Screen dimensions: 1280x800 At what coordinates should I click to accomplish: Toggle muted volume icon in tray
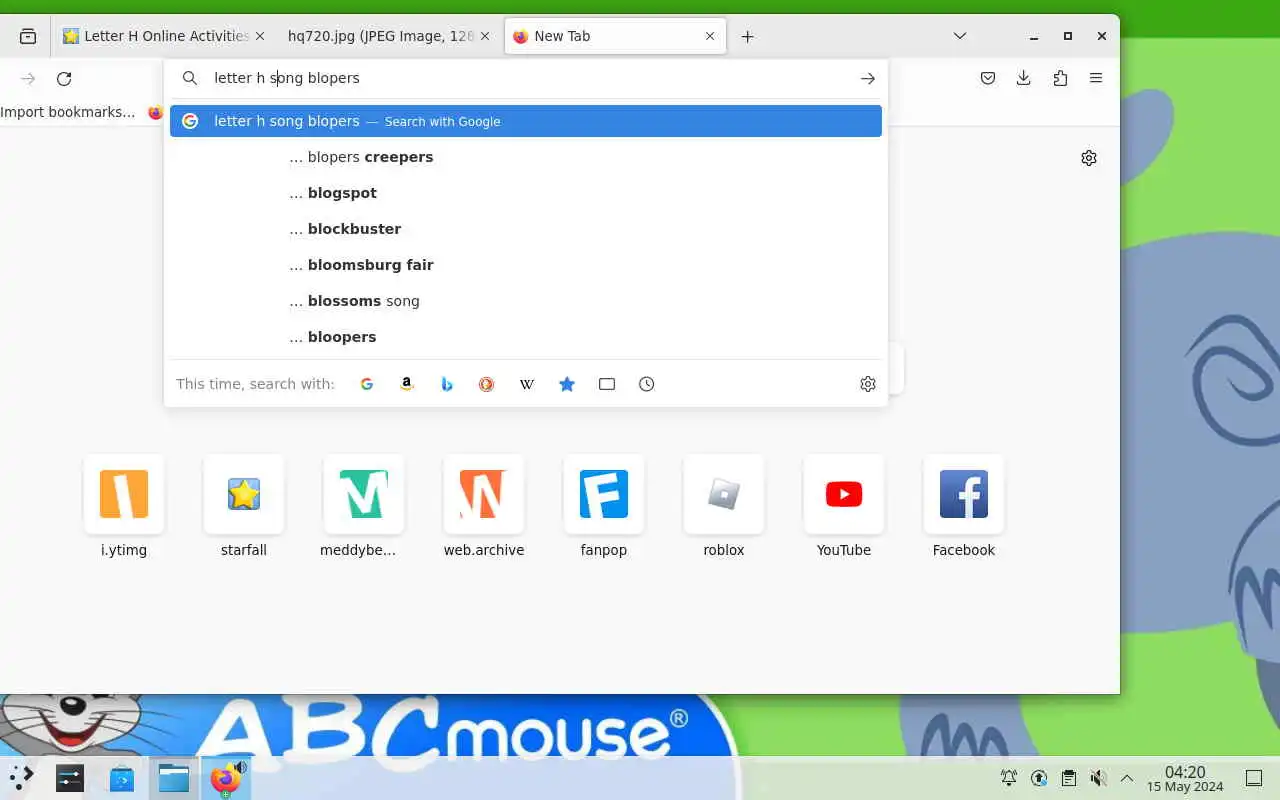coord(1098,778)
